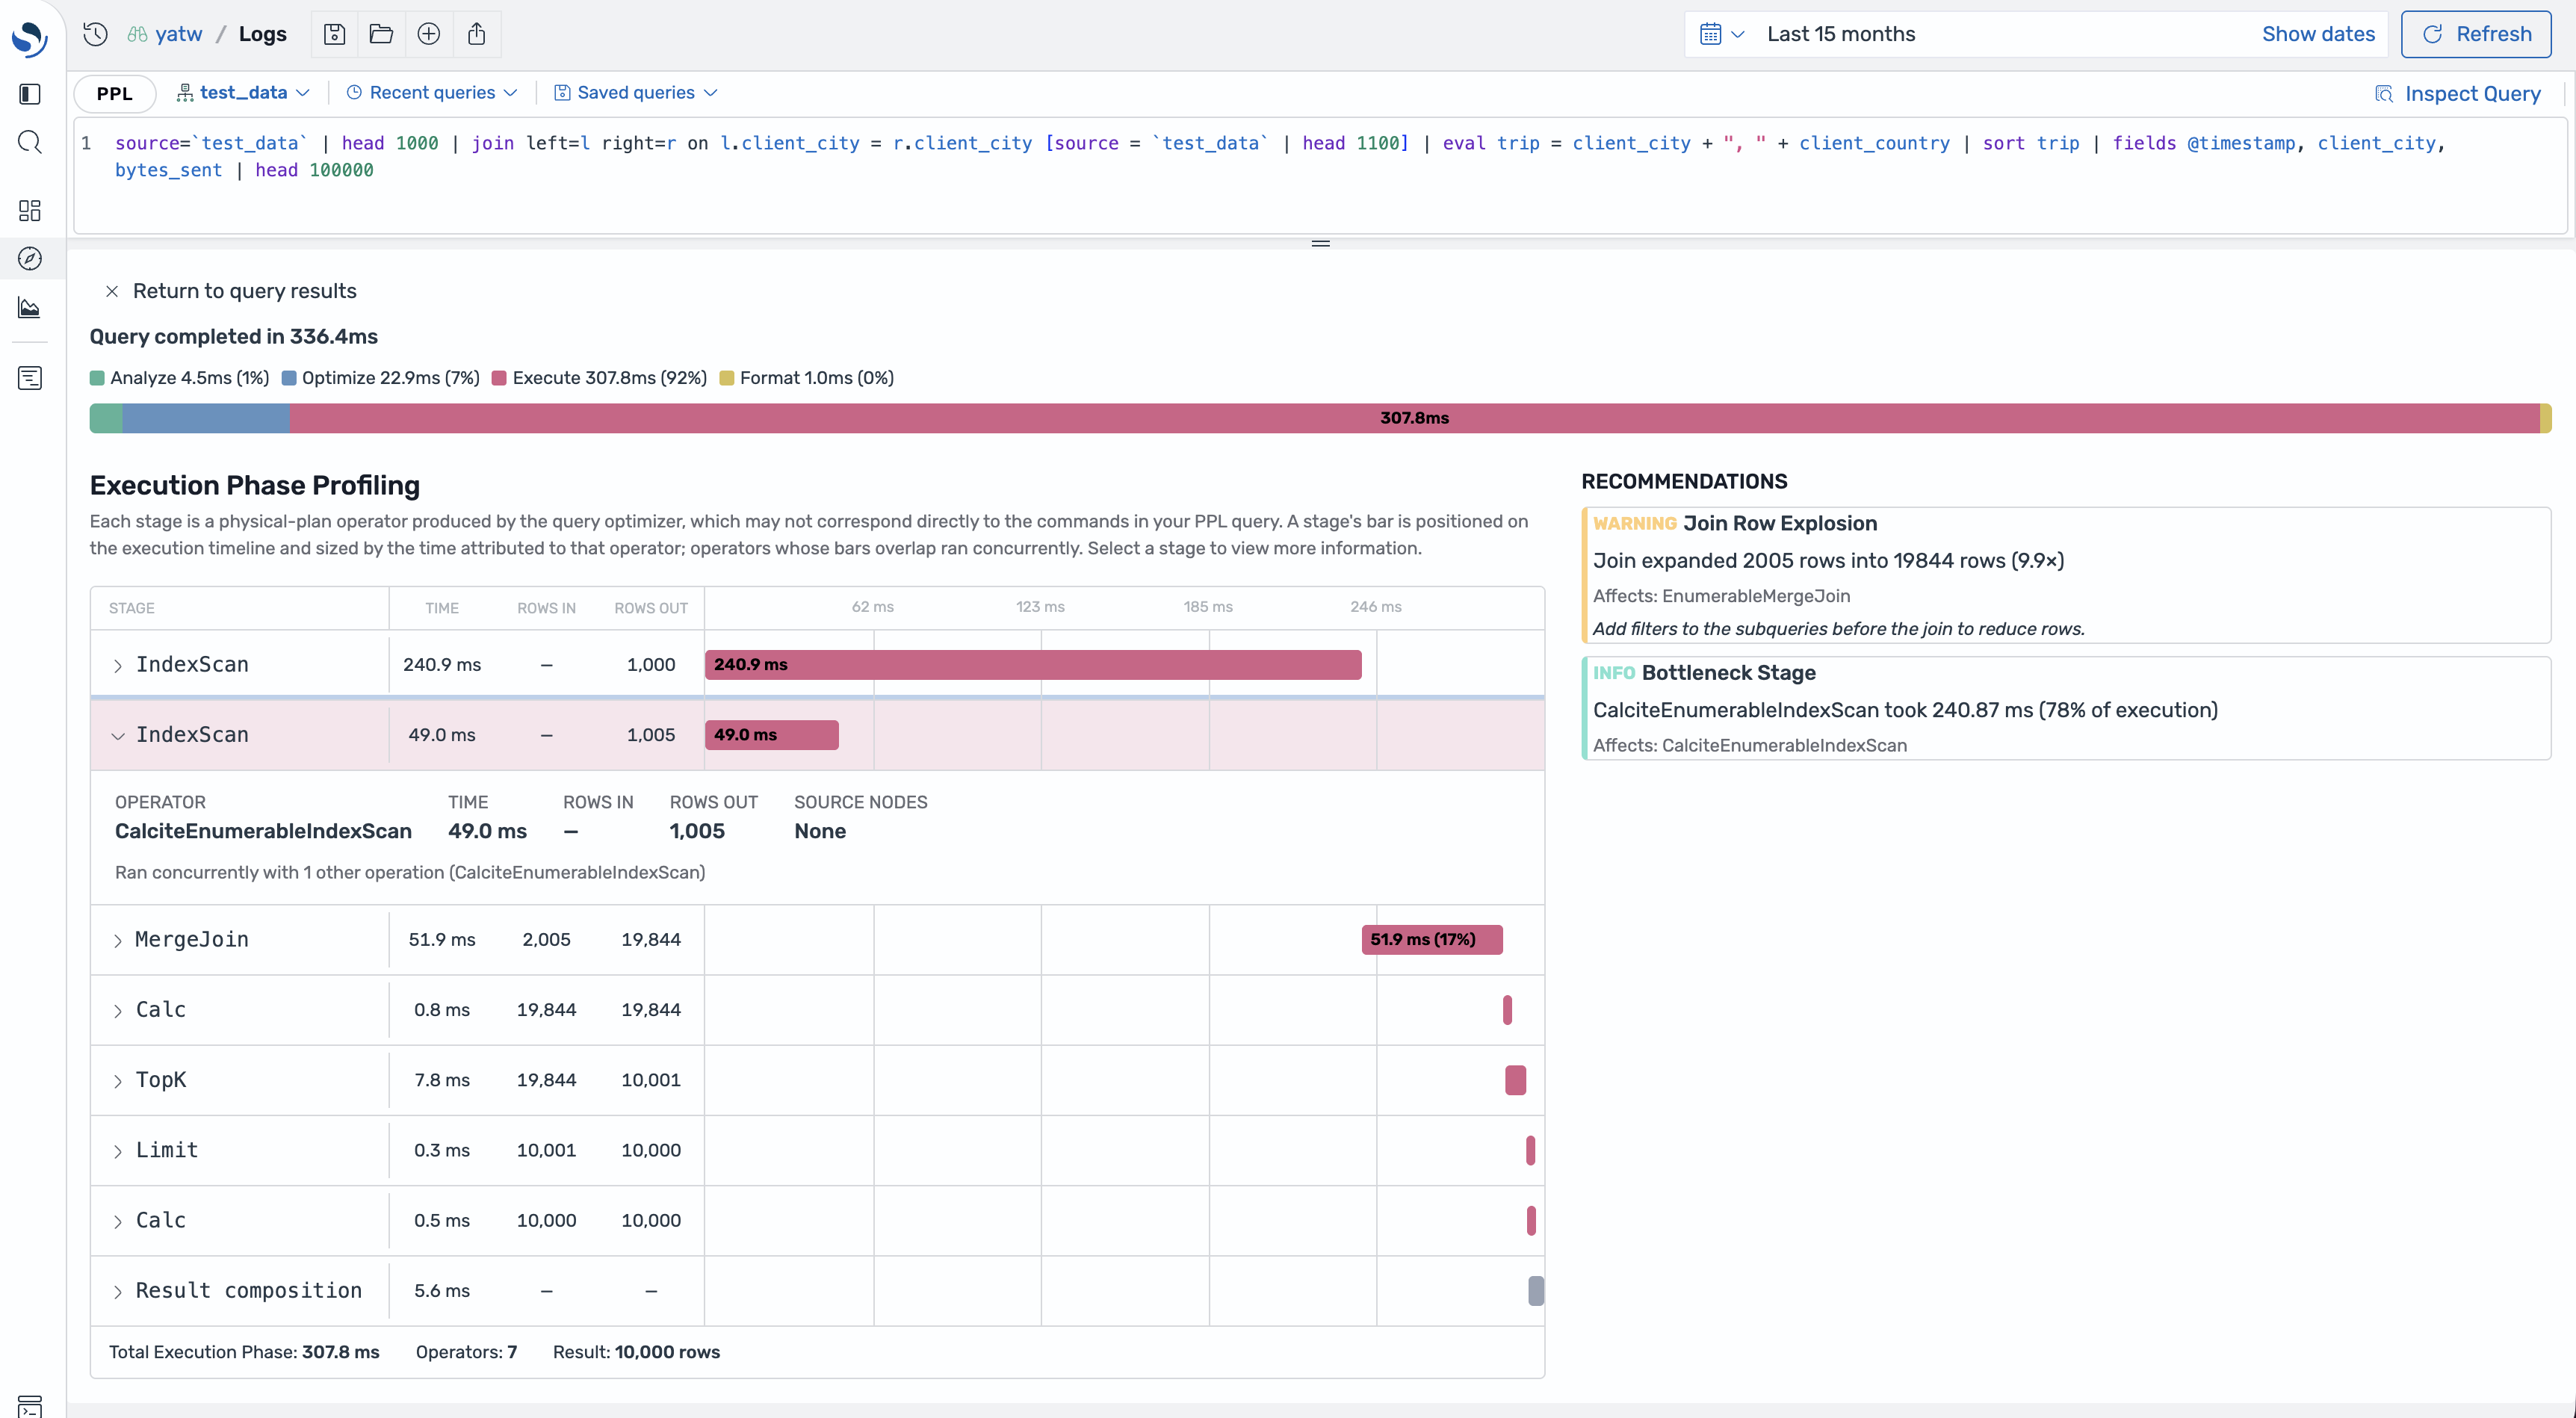Screen dimensions: 2576x1418
Task: Open the dashboards grid icon in sidebar
Action: [30, 210]
